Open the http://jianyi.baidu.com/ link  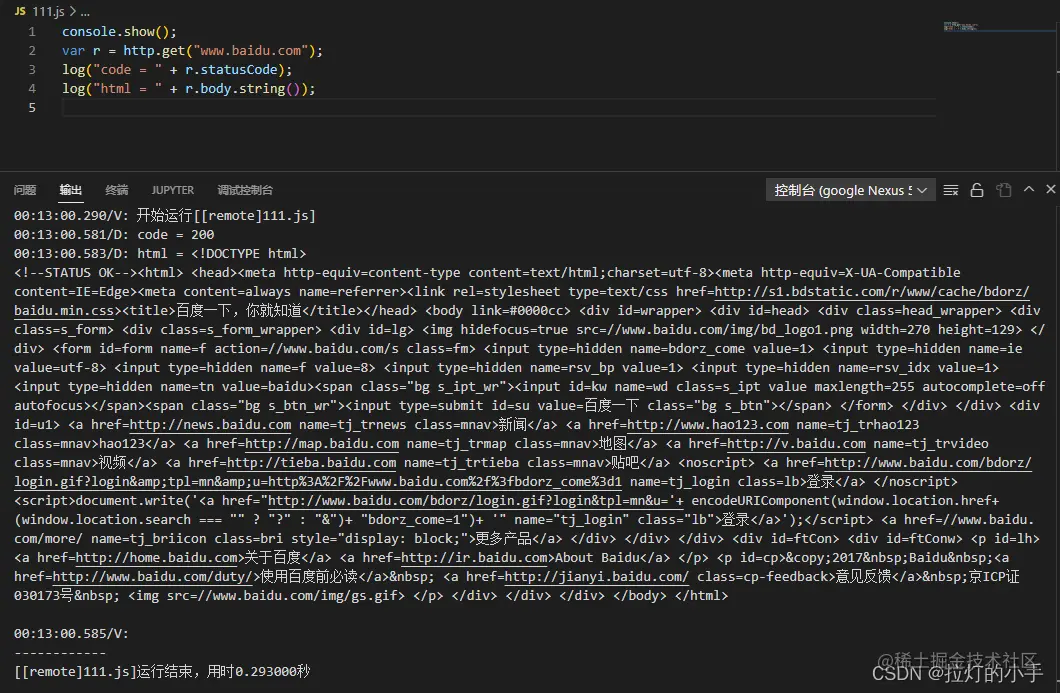pos(597,577)
